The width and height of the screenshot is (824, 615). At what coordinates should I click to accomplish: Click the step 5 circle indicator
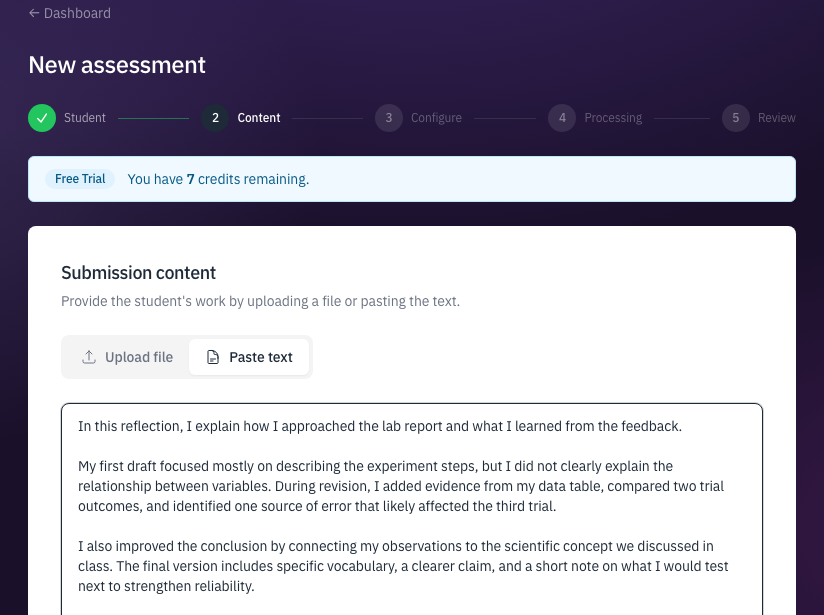(735, 117)
